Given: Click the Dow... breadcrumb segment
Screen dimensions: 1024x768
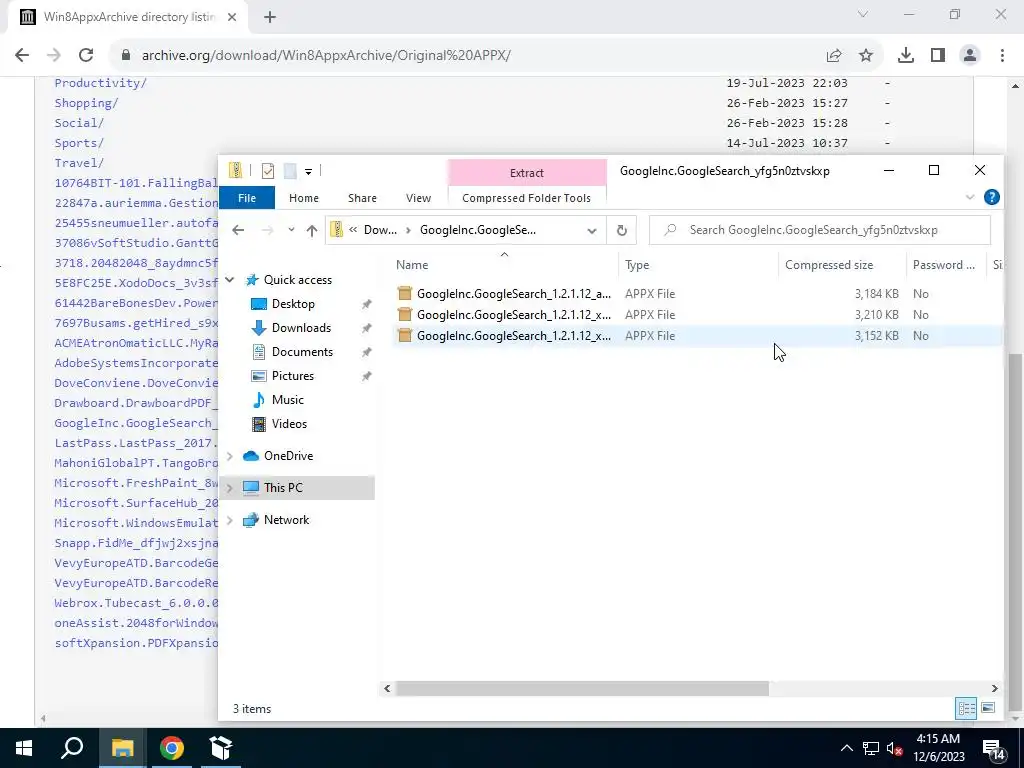Looking at the screenshot, I should (380, 230).
